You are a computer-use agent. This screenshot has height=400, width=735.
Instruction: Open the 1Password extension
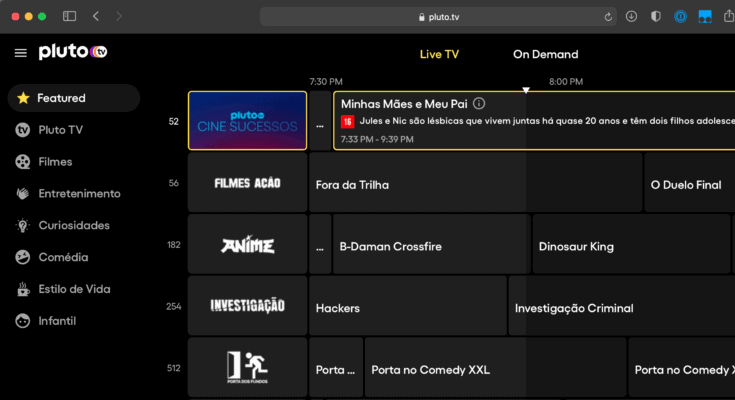tap(680, 16)
